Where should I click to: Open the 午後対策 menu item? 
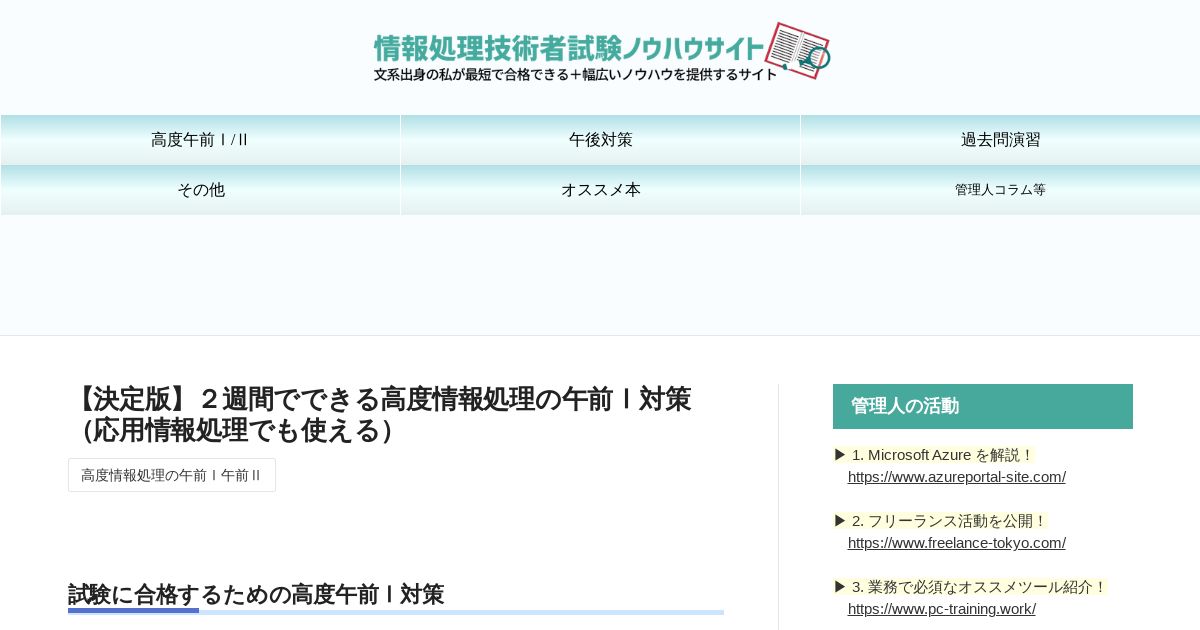click(600, 140)
